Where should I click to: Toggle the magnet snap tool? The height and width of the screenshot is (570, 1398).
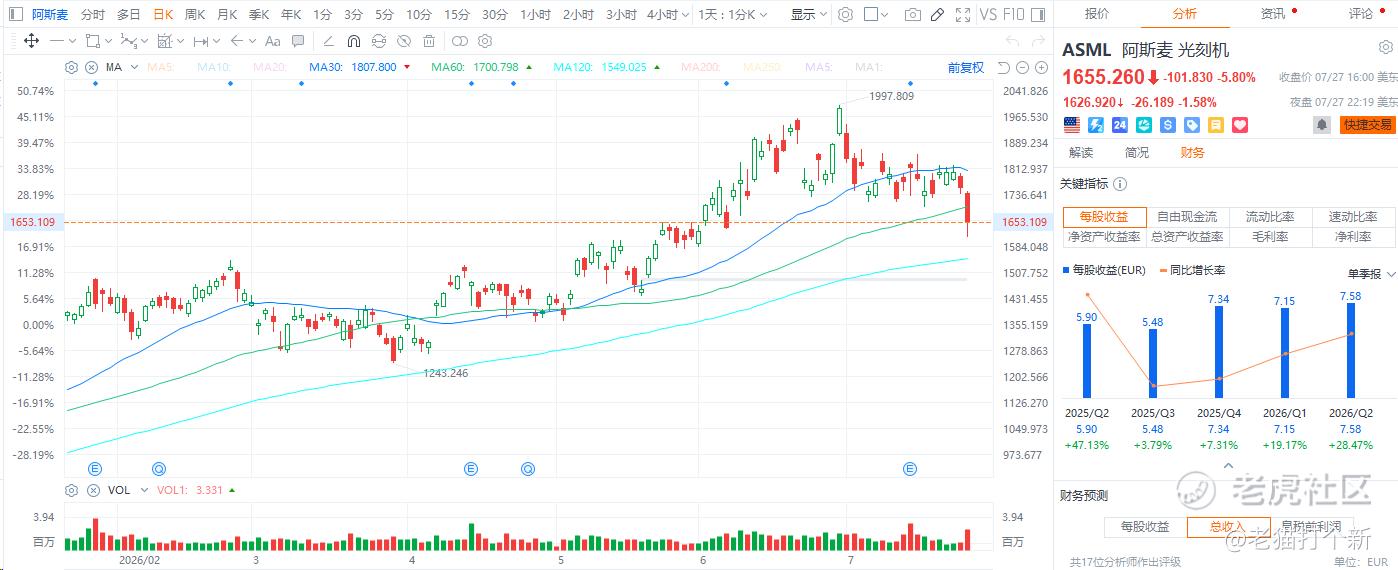pyautogui.click(x=353, y=41)
